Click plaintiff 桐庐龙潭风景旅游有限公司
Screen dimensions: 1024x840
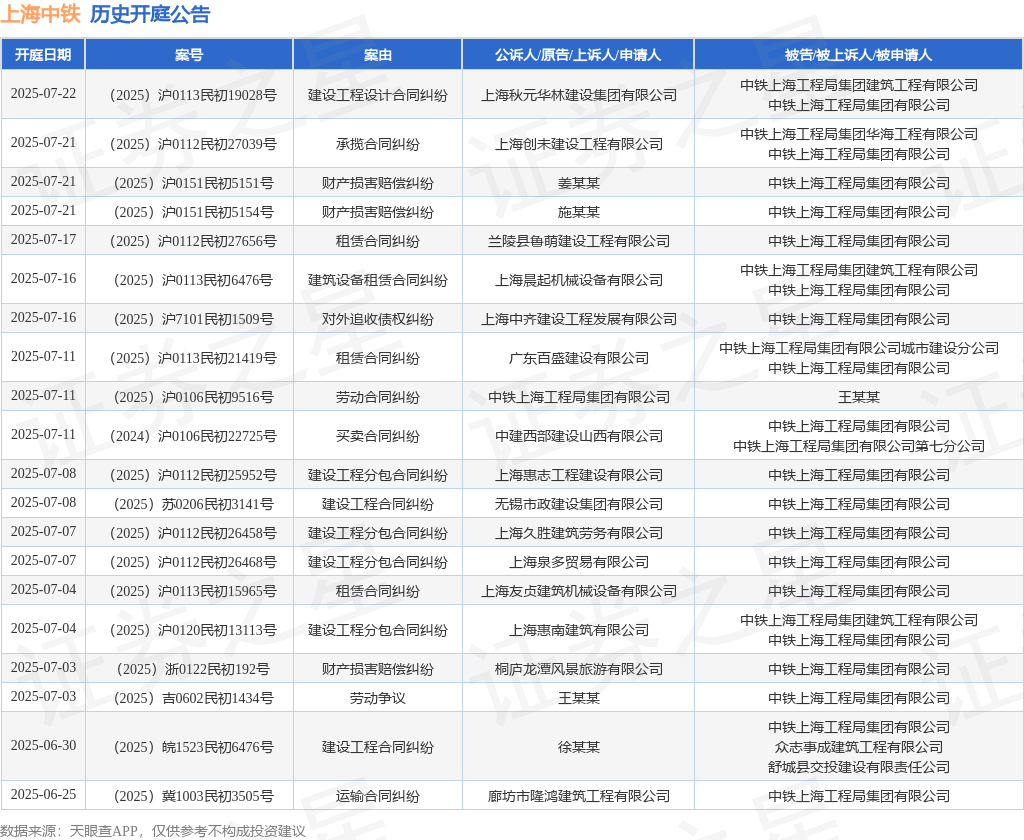(x=579, y=669)
